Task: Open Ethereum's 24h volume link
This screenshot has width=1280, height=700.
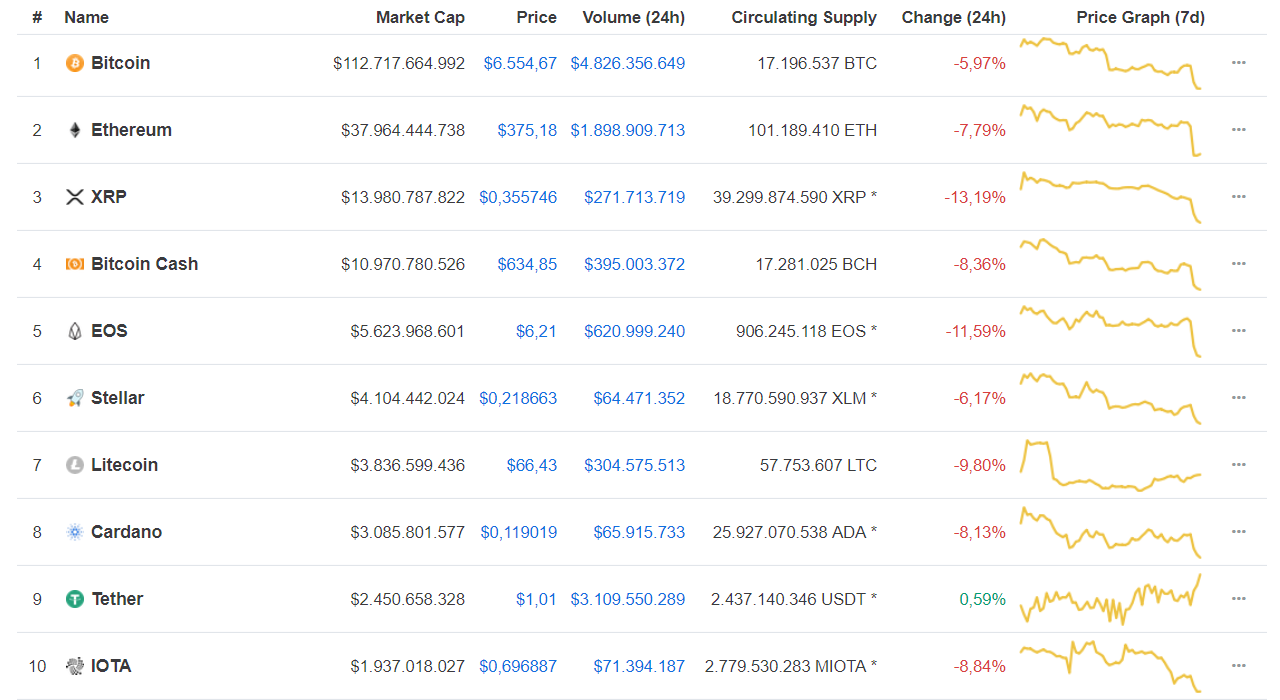Action: coord(627,129)
